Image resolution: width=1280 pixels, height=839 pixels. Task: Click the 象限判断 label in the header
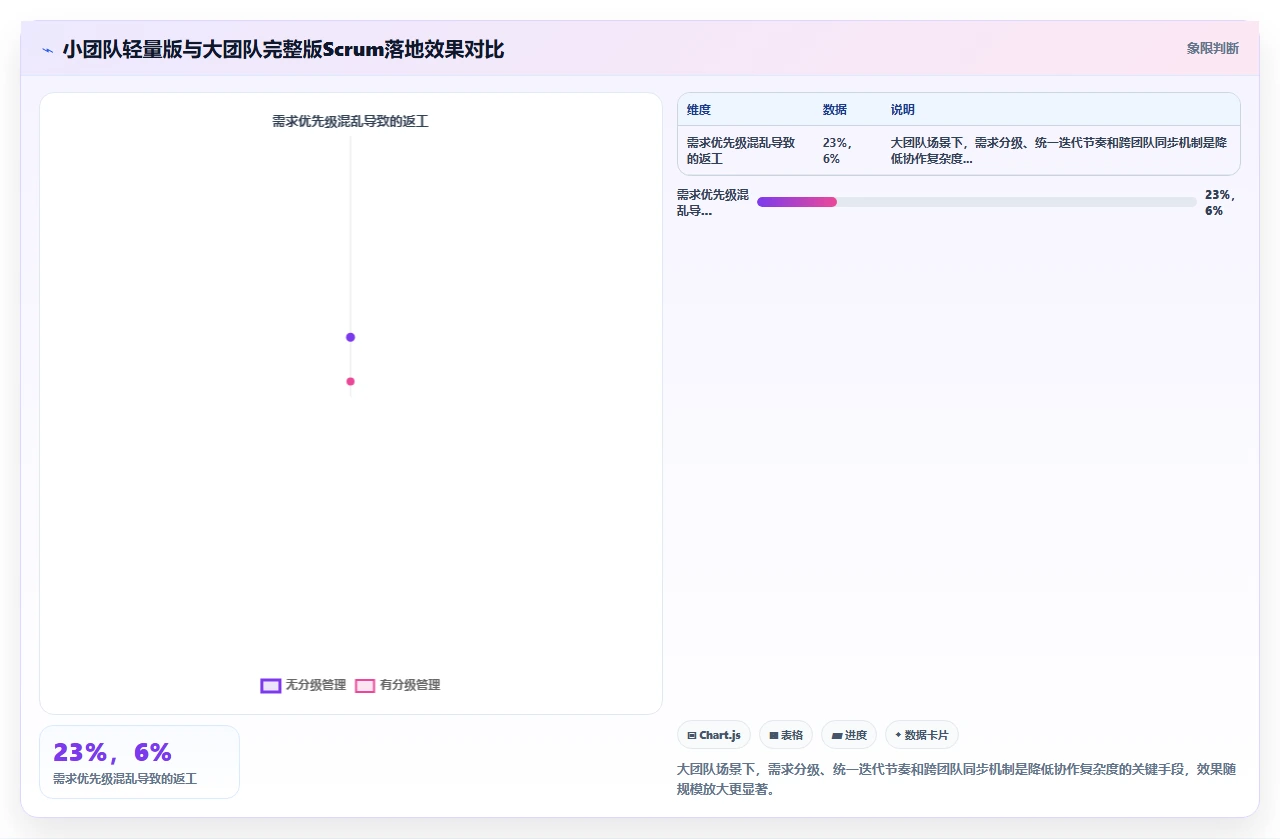pyautogui.click(x=1212, y=48)
